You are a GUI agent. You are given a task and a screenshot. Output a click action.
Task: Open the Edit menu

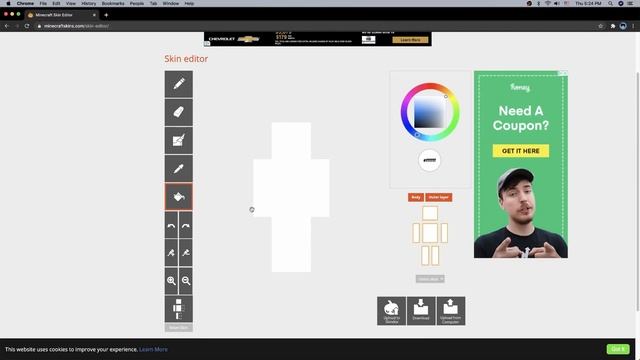pyautogui.click(x=56, y=3)
